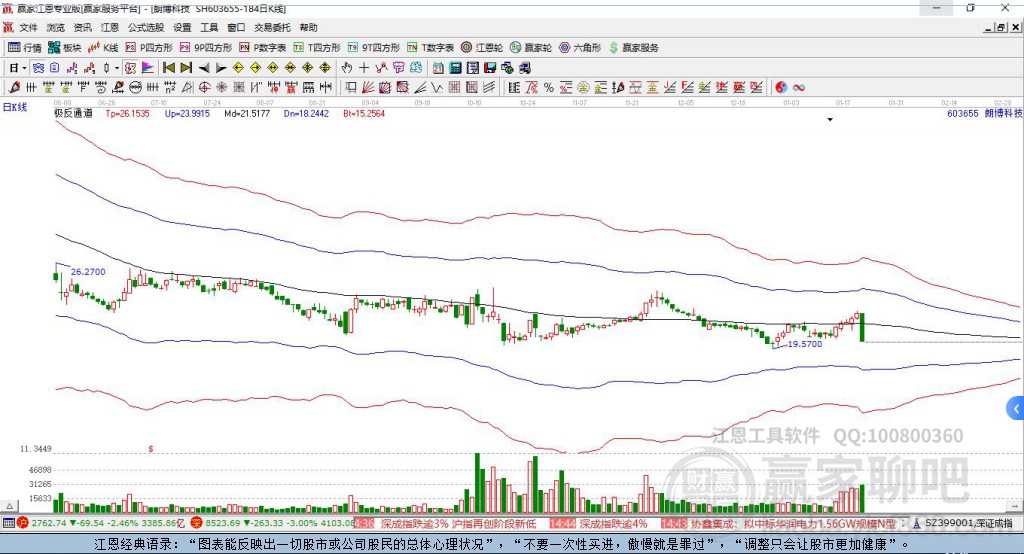Screen dimensions: 1024x554
Task: Step chart right with black arrow
Action: (x=221, y=68)
